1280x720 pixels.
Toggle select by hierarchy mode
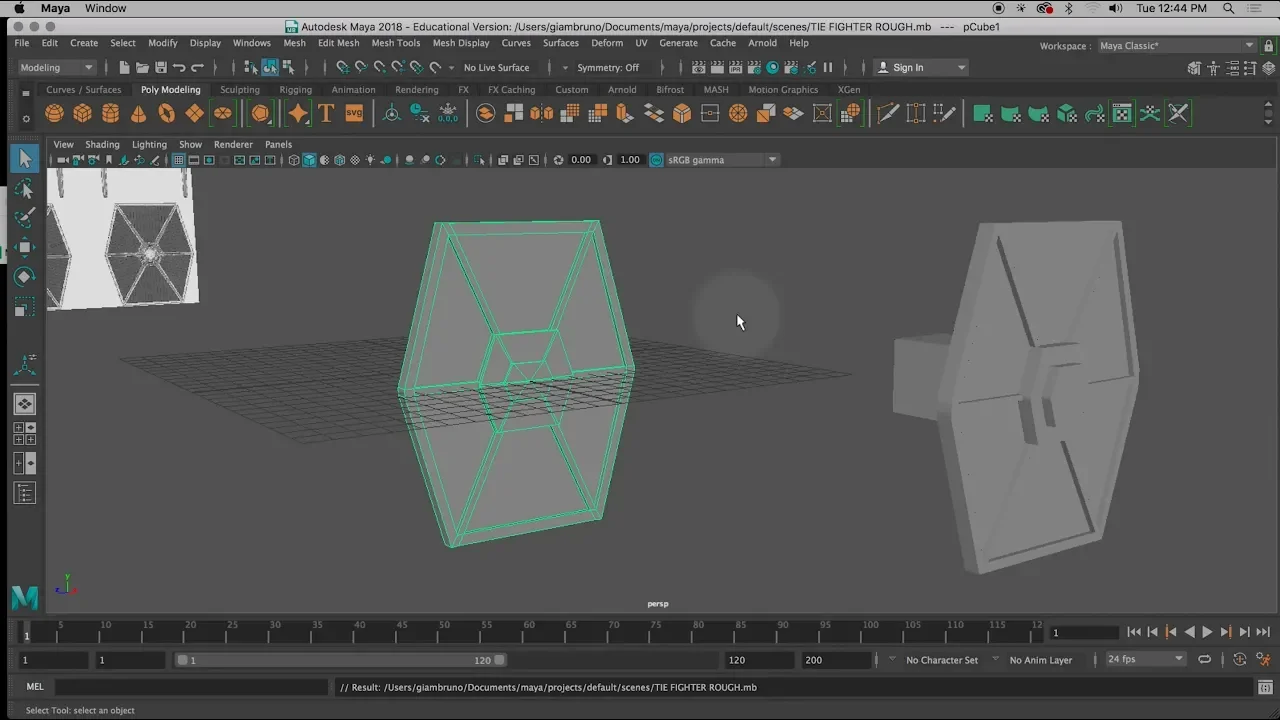[251, 67]
